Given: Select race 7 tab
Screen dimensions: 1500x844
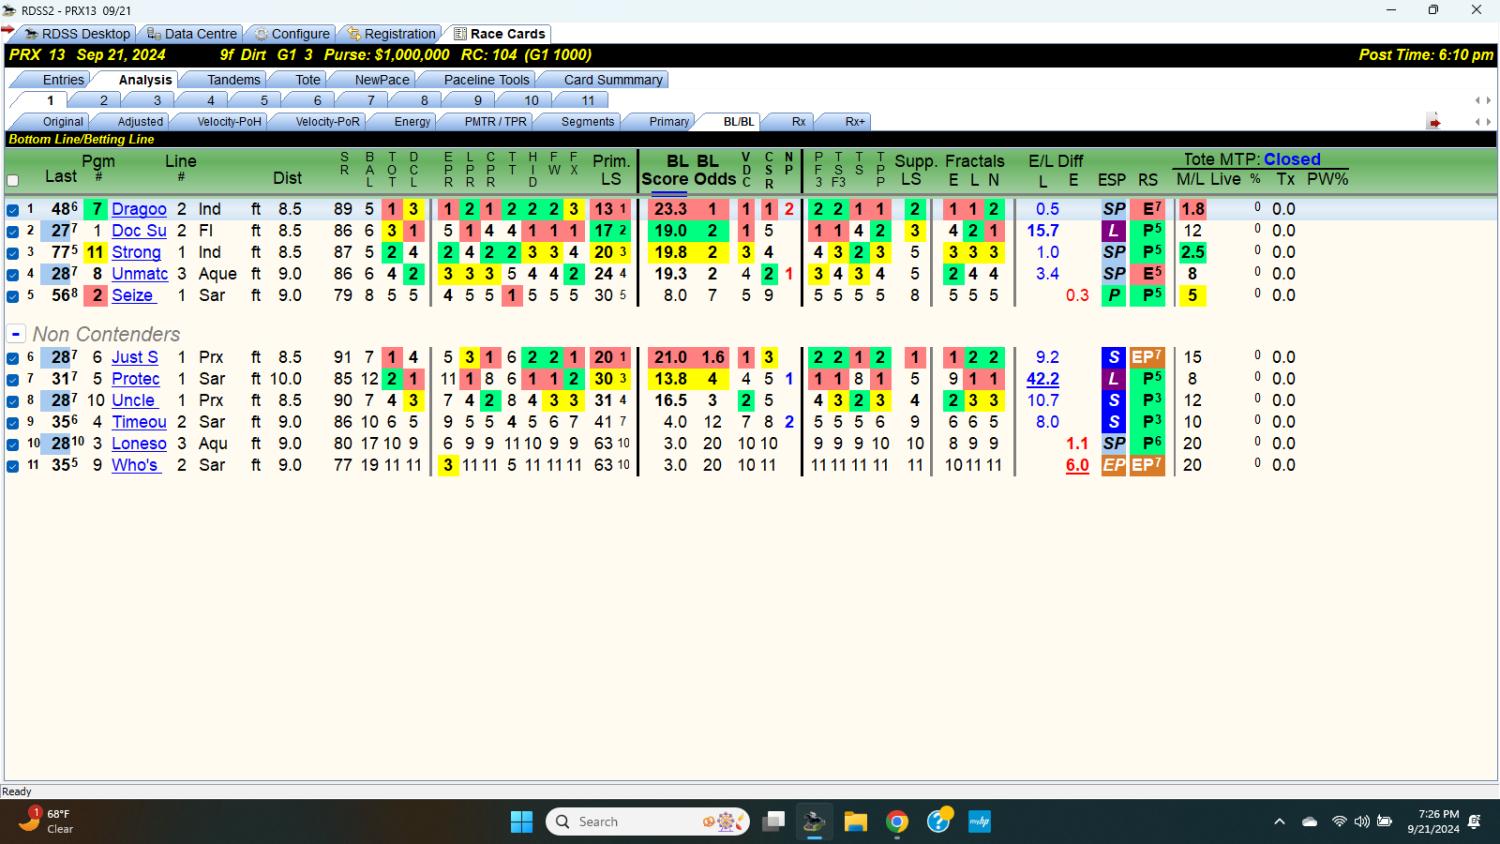Looking at the screenshot, I should coord(370,100).
